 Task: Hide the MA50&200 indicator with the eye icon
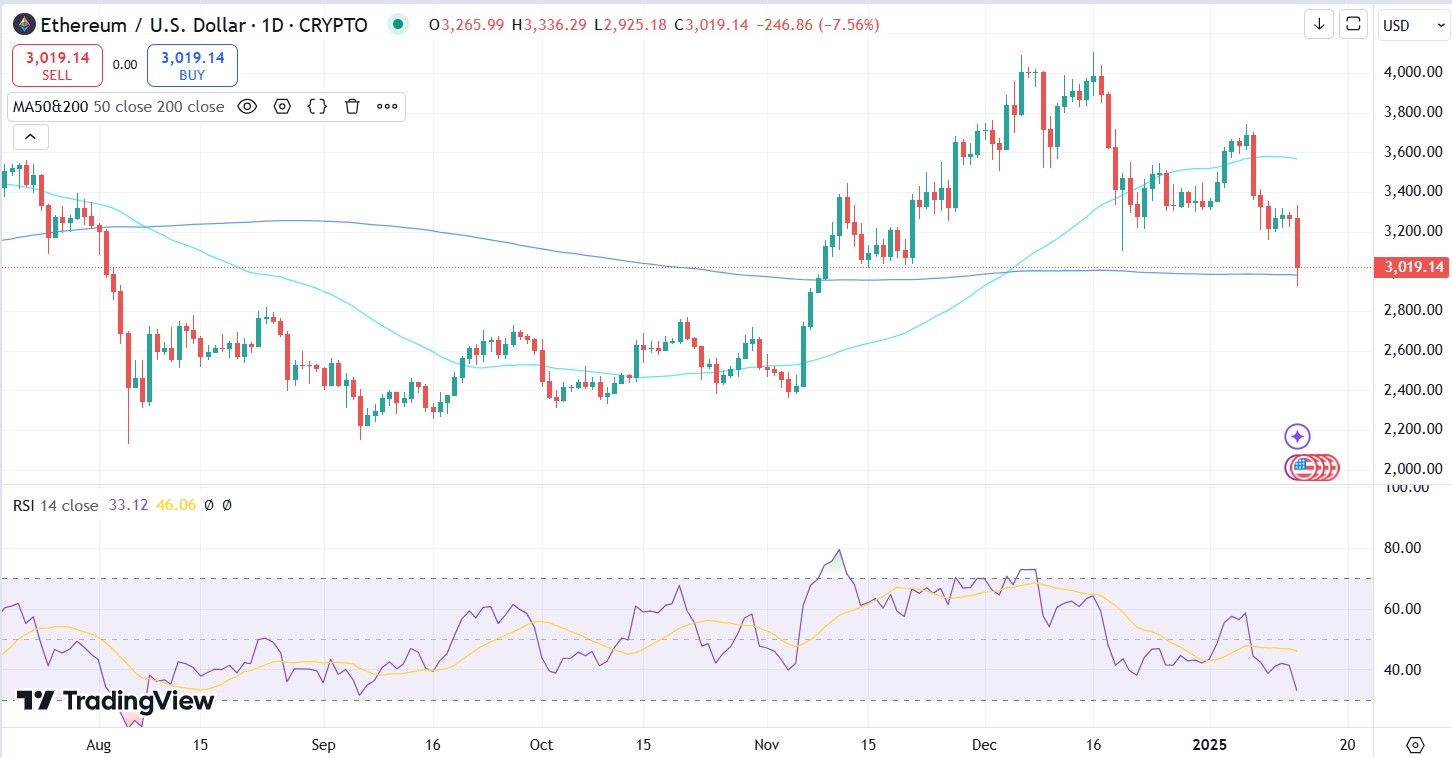(x=247, y=106)
